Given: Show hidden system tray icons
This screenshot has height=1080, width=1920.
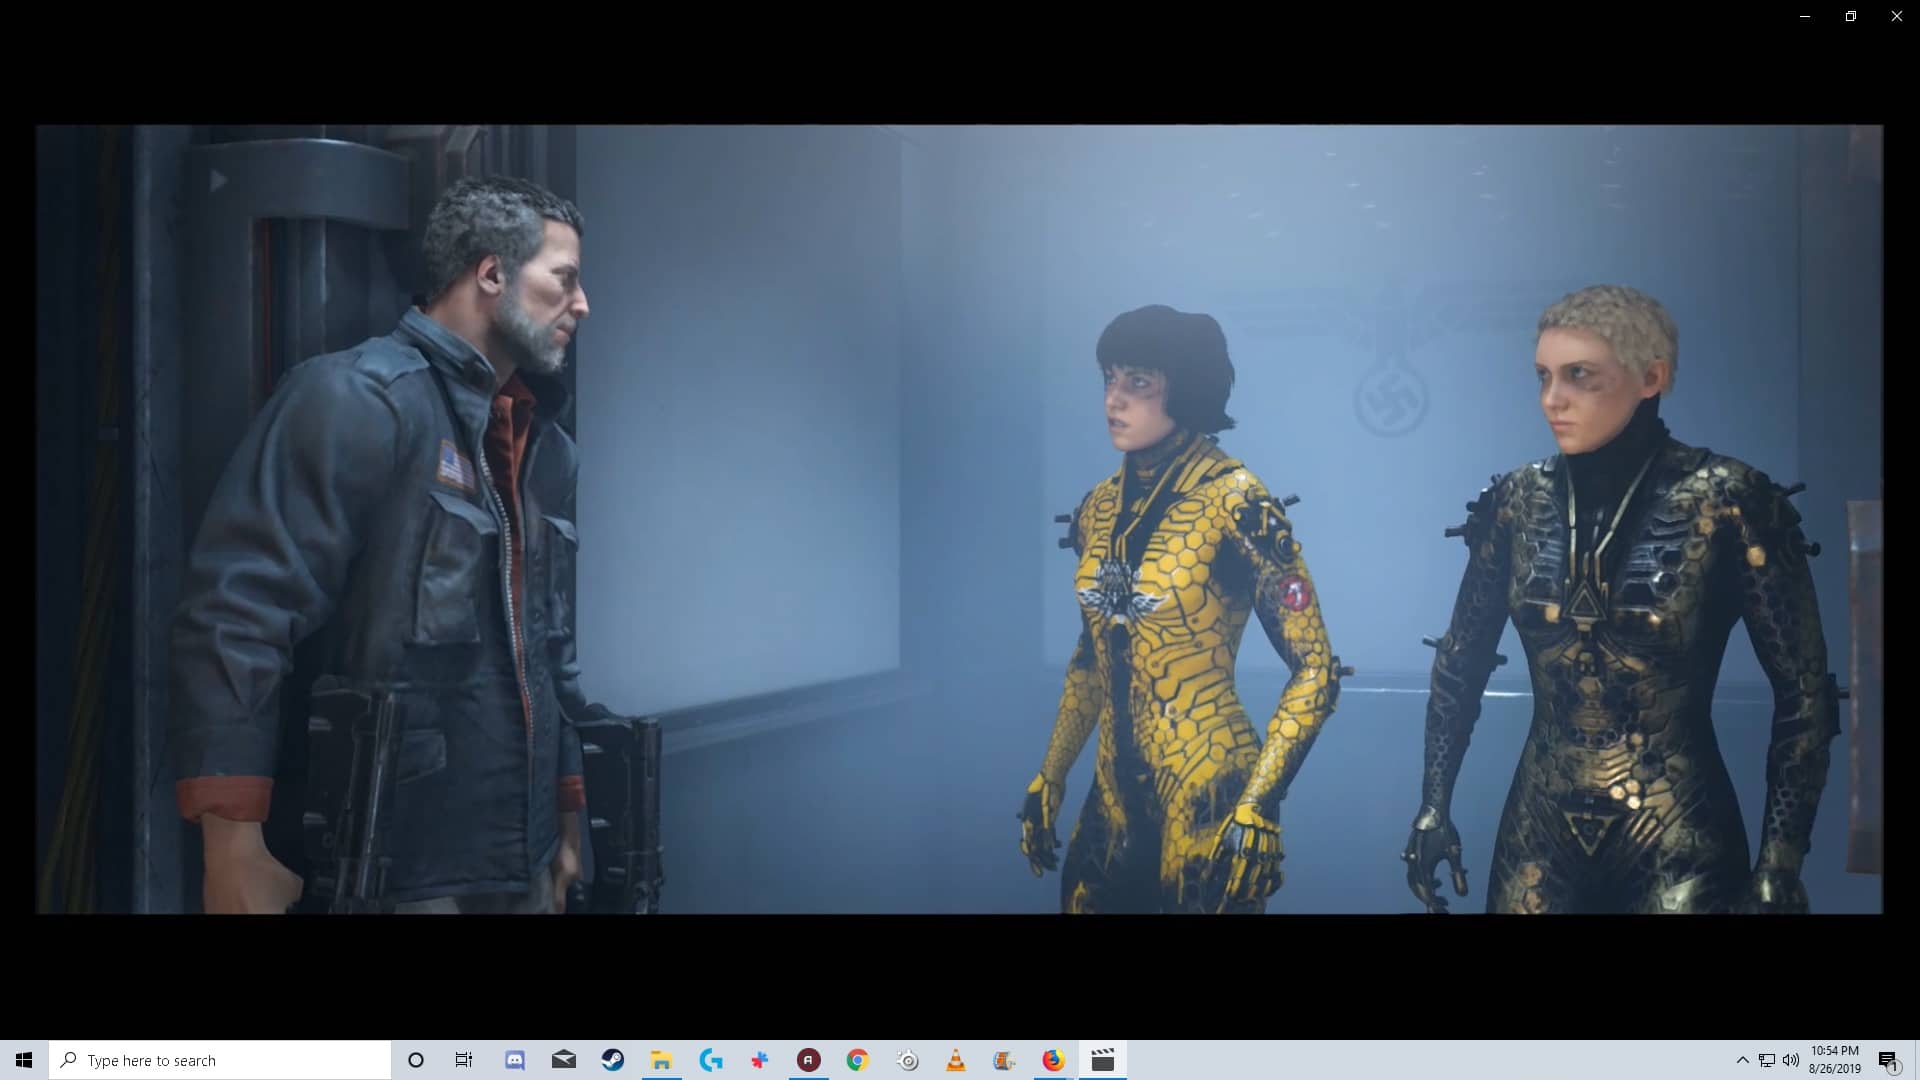Looking at the screenshot, I should point(1743,1060).
